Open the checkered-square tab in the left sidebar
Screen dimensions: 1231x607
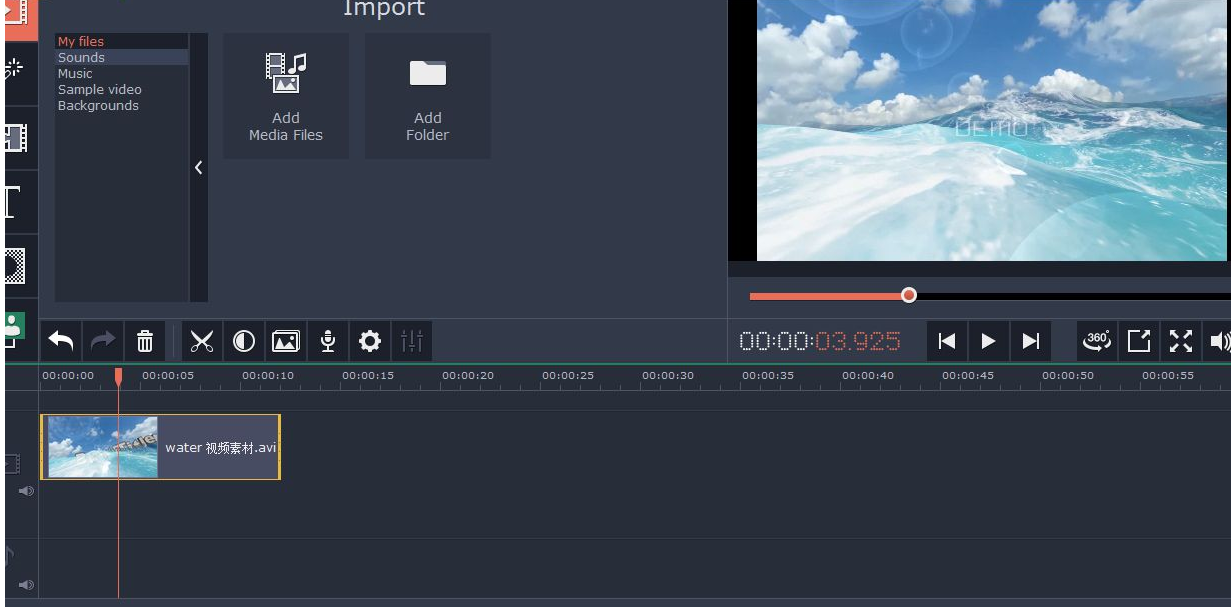click(17, 266)
